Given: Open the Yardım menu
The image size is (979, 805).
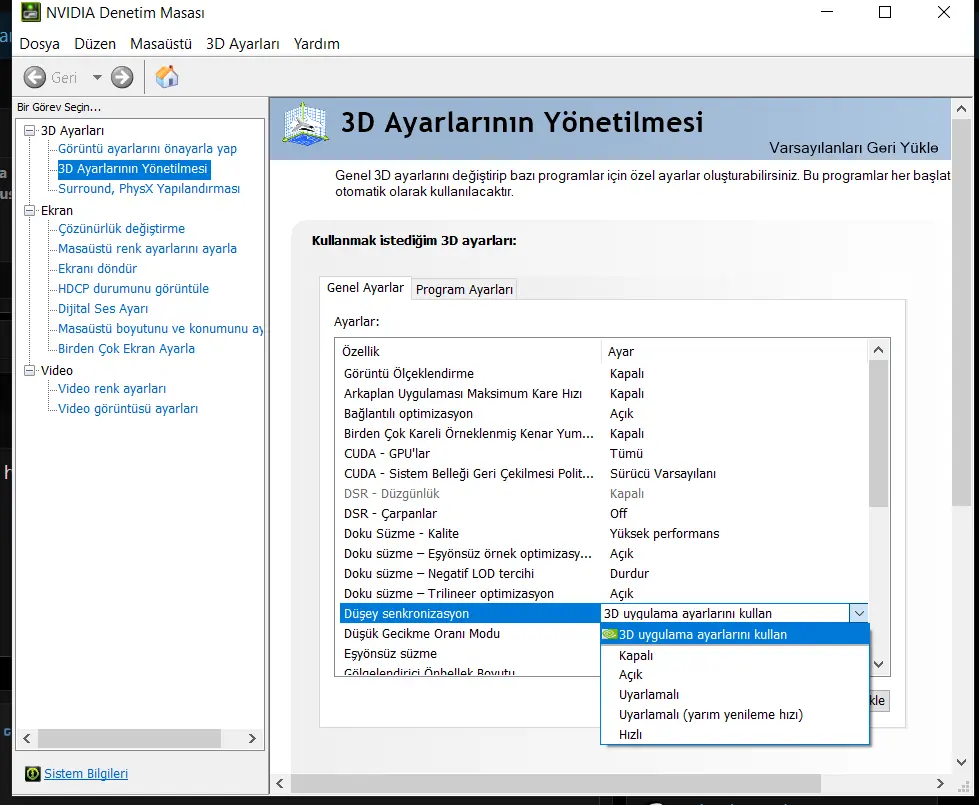Looking at the screenshot, I should point(317,44).
